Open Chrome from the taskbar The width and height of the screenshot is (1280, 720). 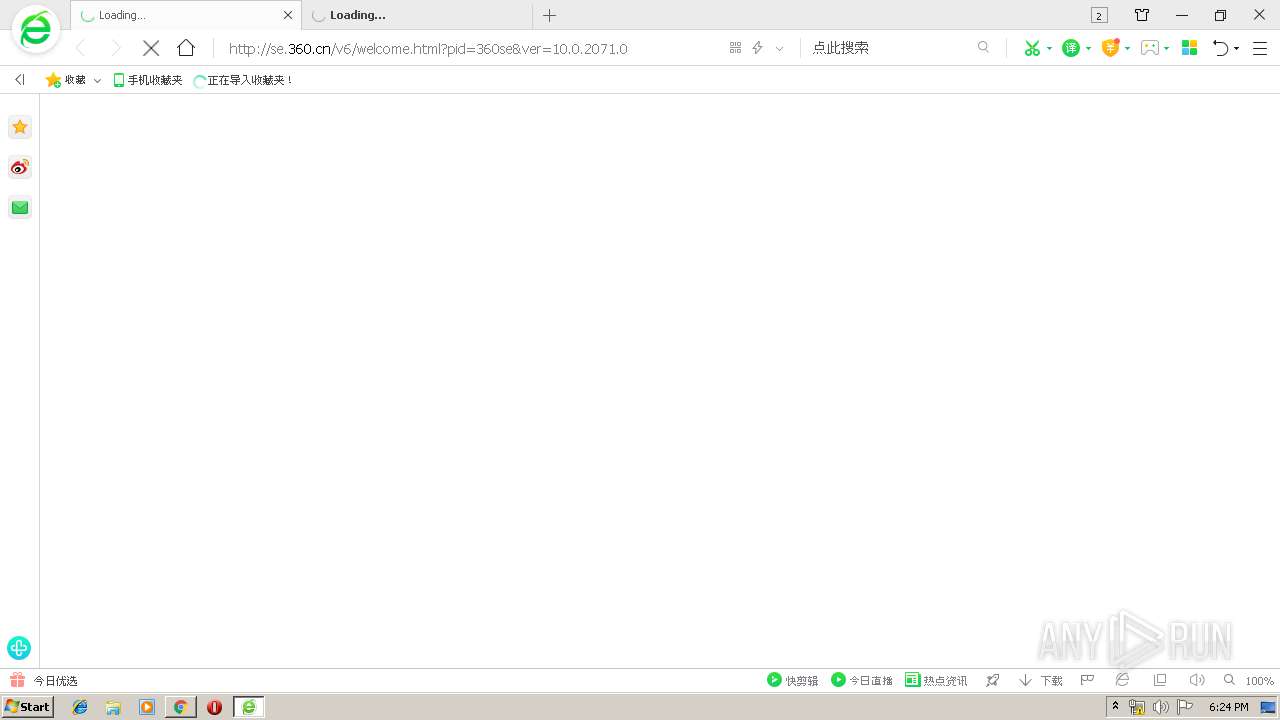(180, 707)
